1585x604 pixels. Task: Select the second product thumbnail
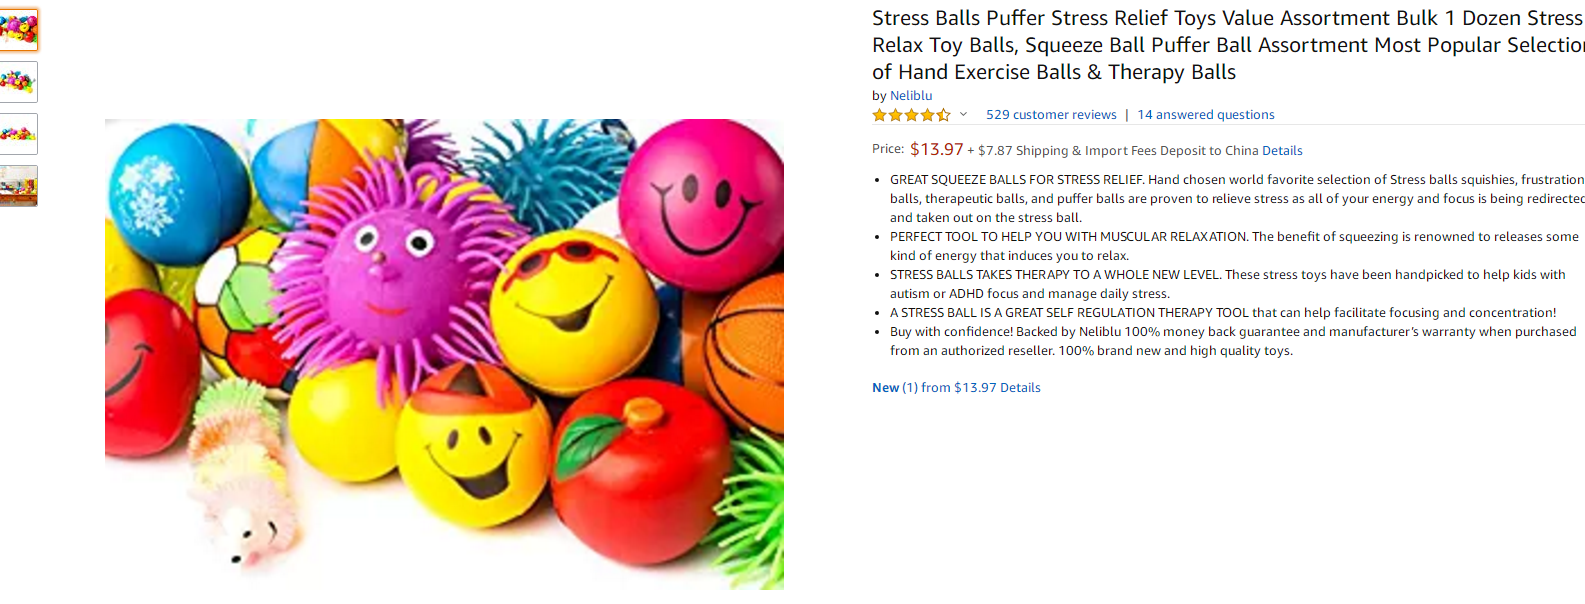(x=18, y=82)
